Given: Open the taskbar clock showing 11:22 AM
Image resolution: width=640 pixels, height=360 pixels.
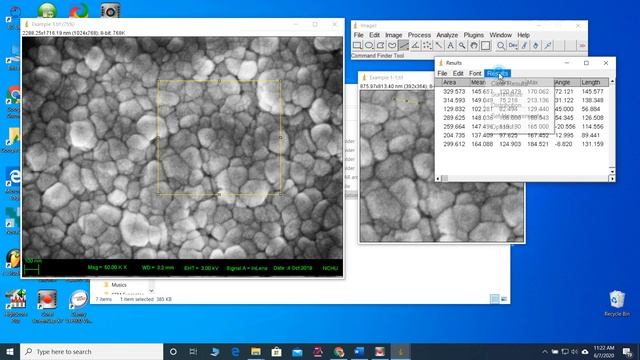Looking at the screenshot, I should [604, 351].
